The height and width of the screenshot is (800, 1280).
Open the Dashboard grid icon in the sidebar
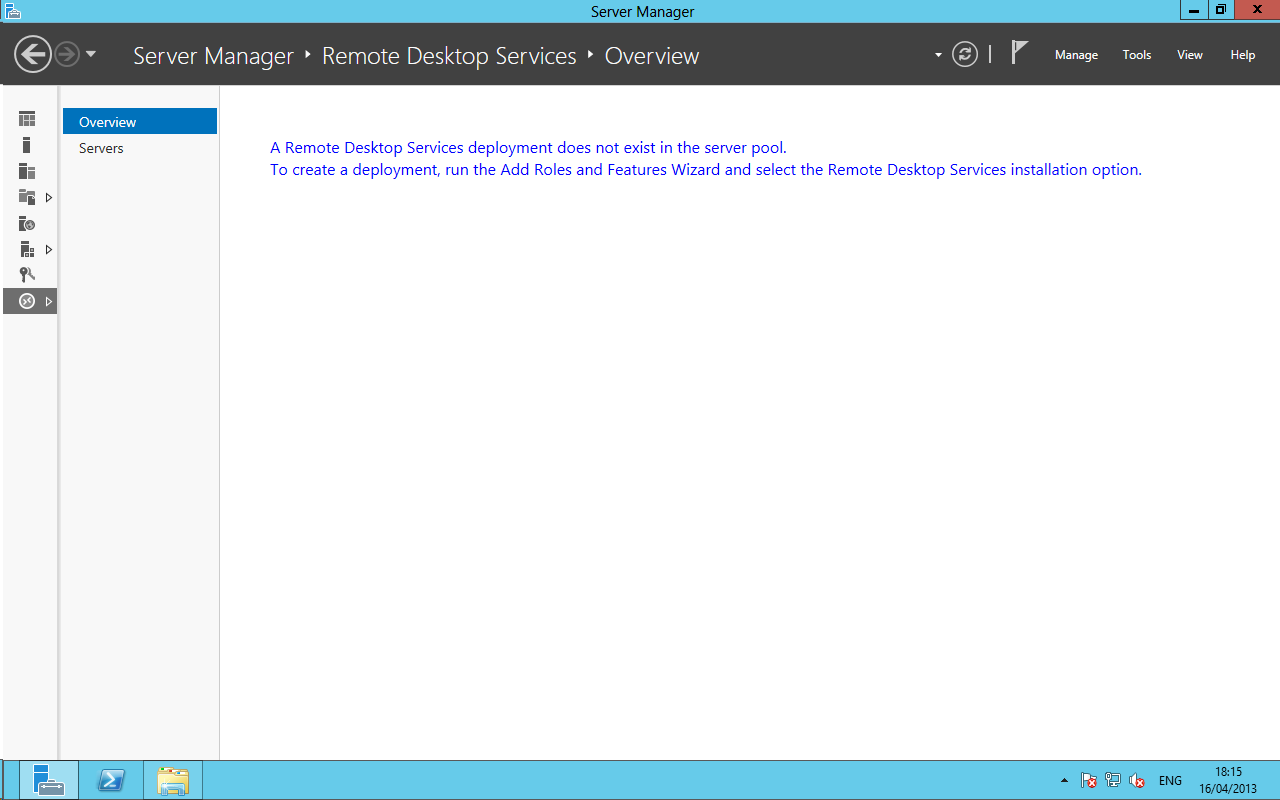27,119
